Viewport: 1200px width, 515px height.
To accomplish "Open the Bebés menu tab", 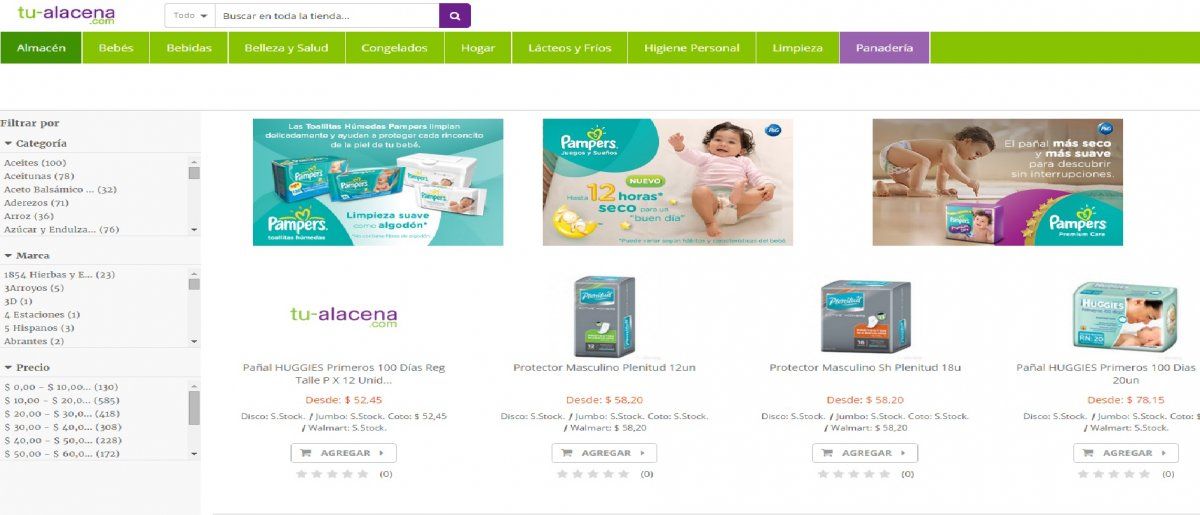I will [116, 48].
